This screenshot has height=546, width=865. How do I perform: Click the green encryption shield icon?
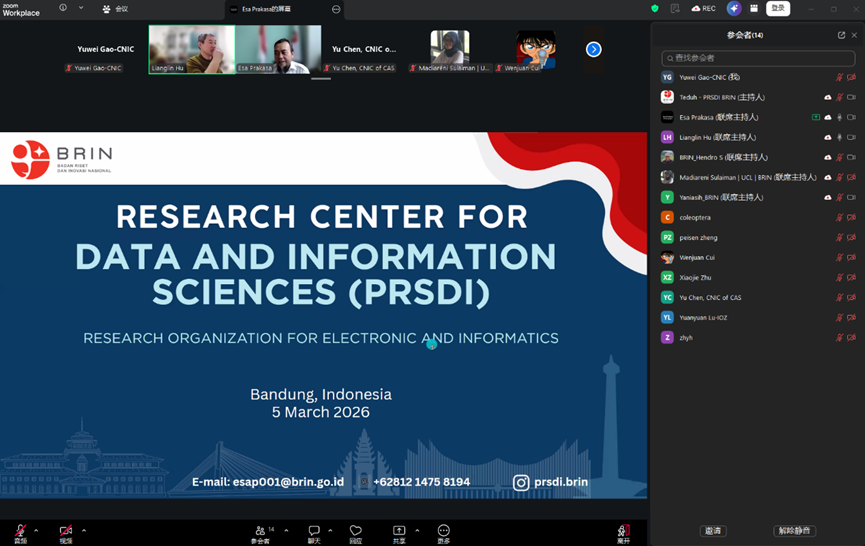click(x=655, y=8)
